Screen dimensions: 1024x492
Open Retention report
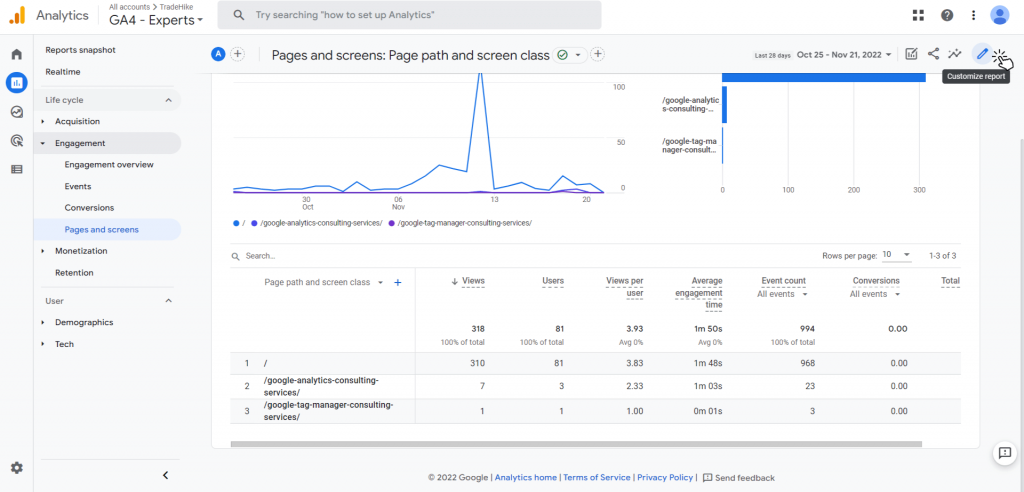click(x=74, y=272)
